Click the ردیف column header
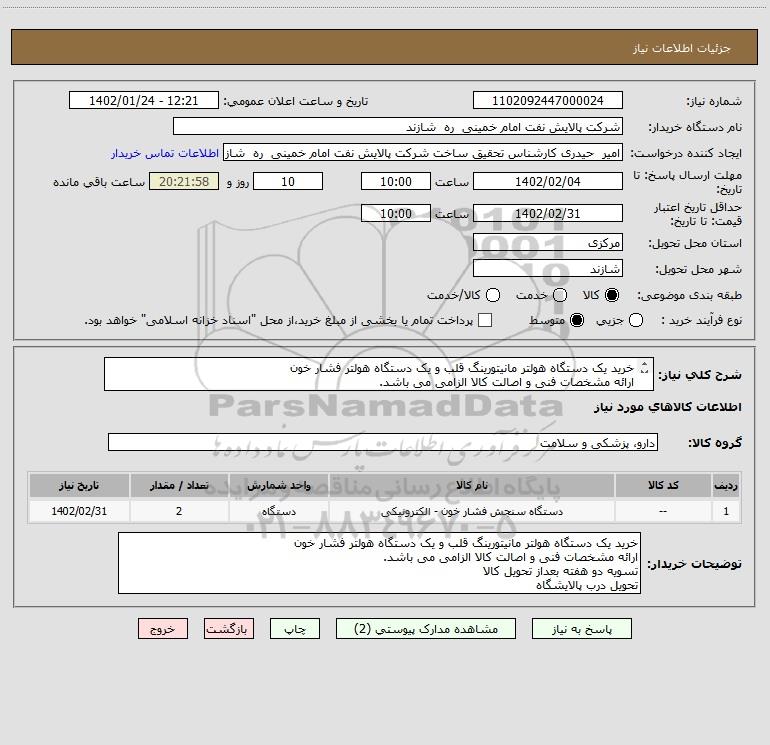The width and height of the screenshot is (770, 745). tap(726, 485)
